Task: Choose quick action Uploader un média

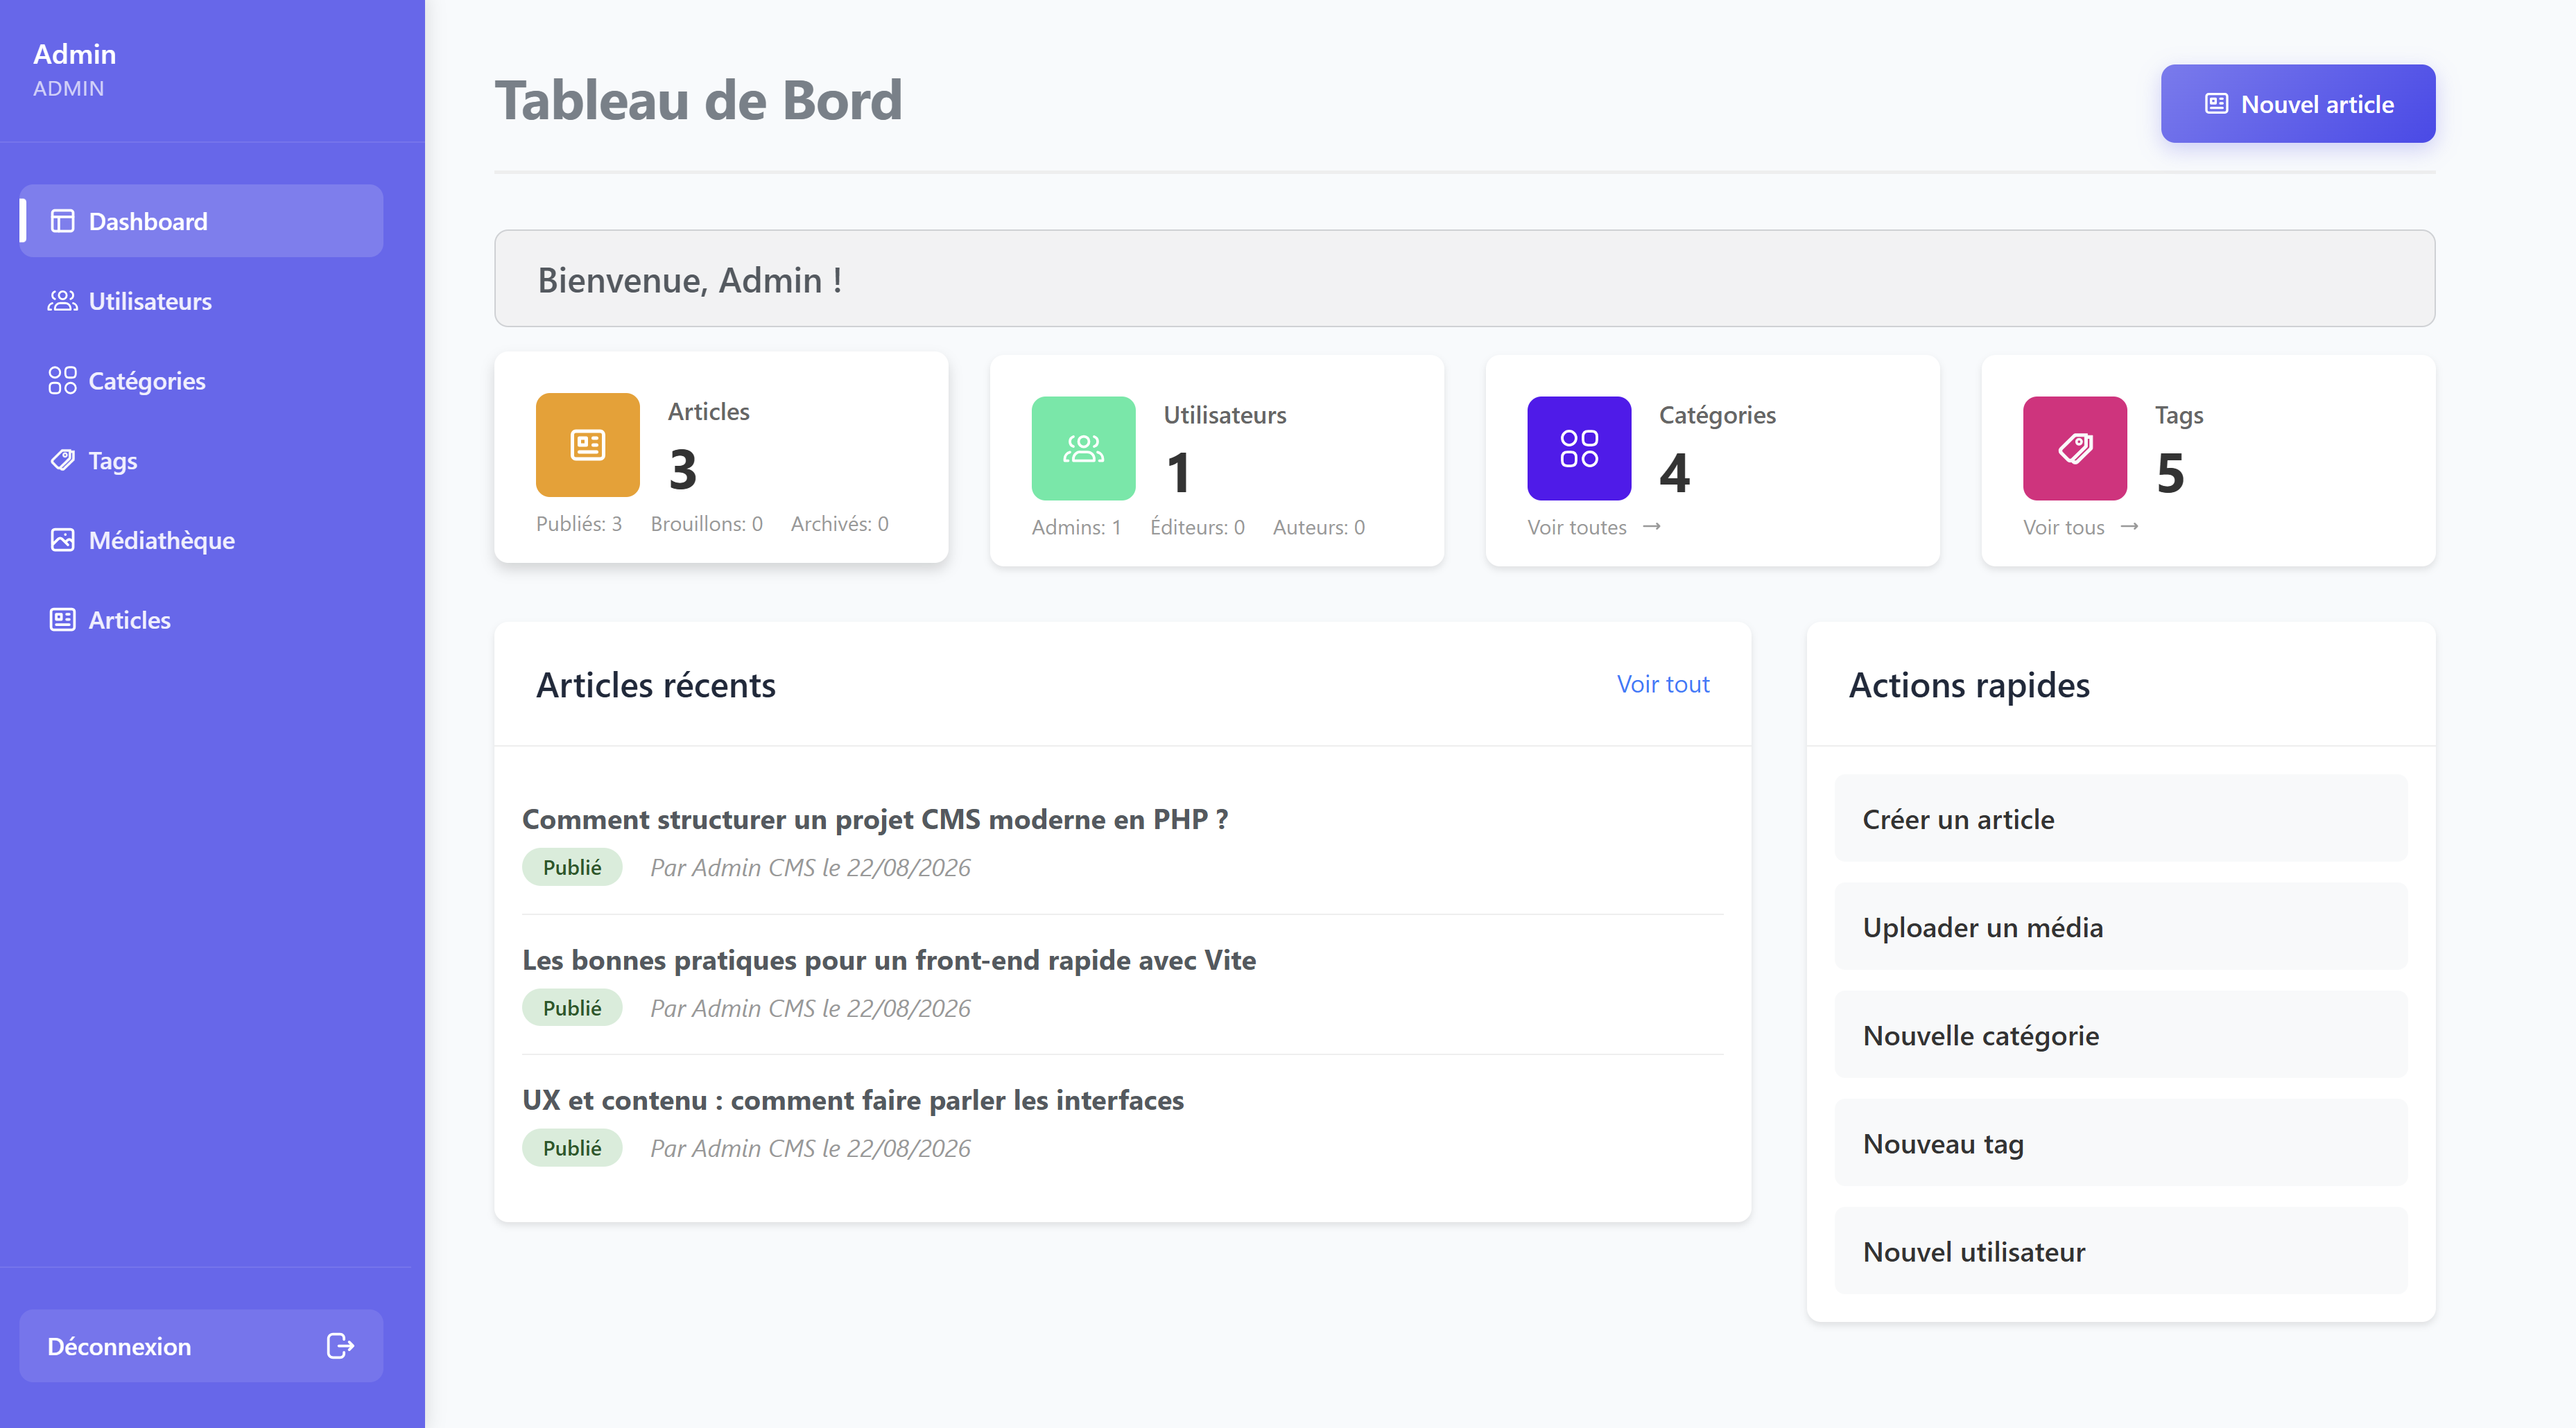Action: (x=2121, y=927)
